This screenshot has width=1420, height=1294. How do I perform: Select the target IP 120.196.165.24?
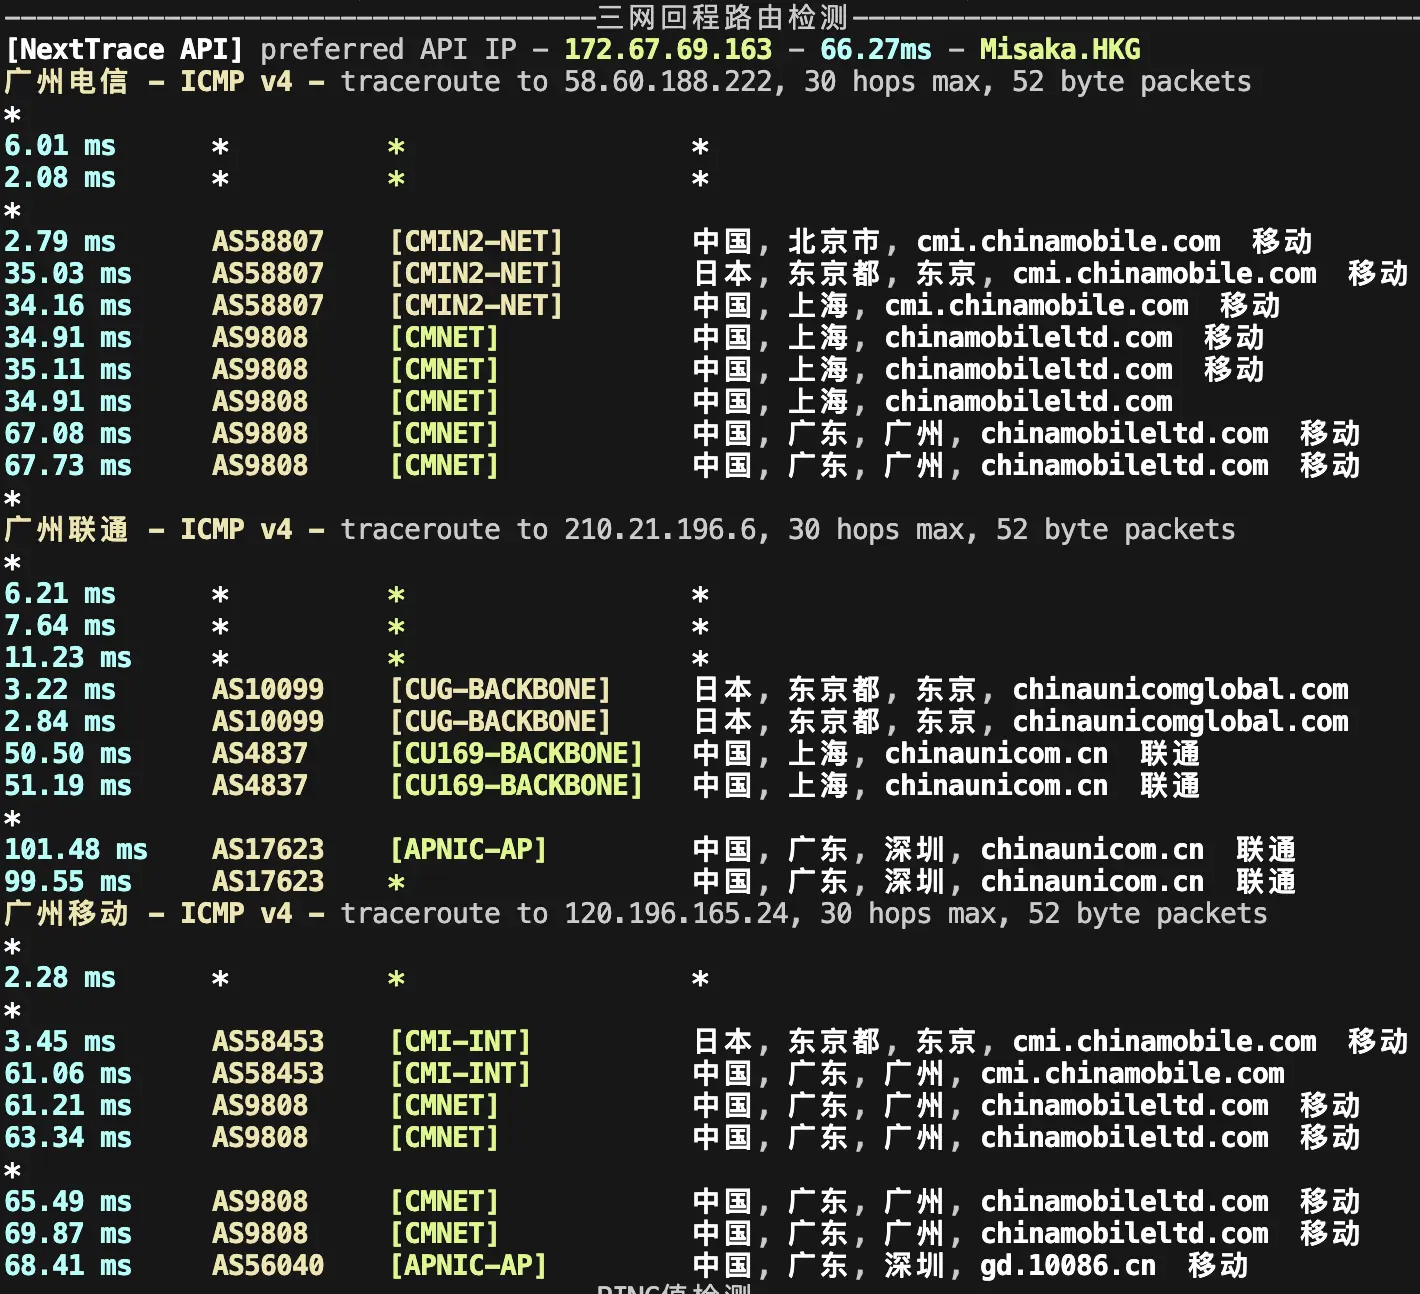click(x=676, y=913)
